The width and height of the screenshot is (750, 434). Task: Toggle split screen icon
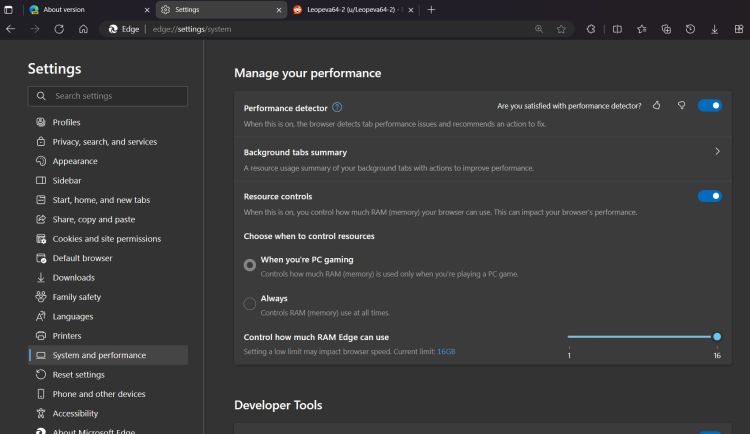coord(617,29)
